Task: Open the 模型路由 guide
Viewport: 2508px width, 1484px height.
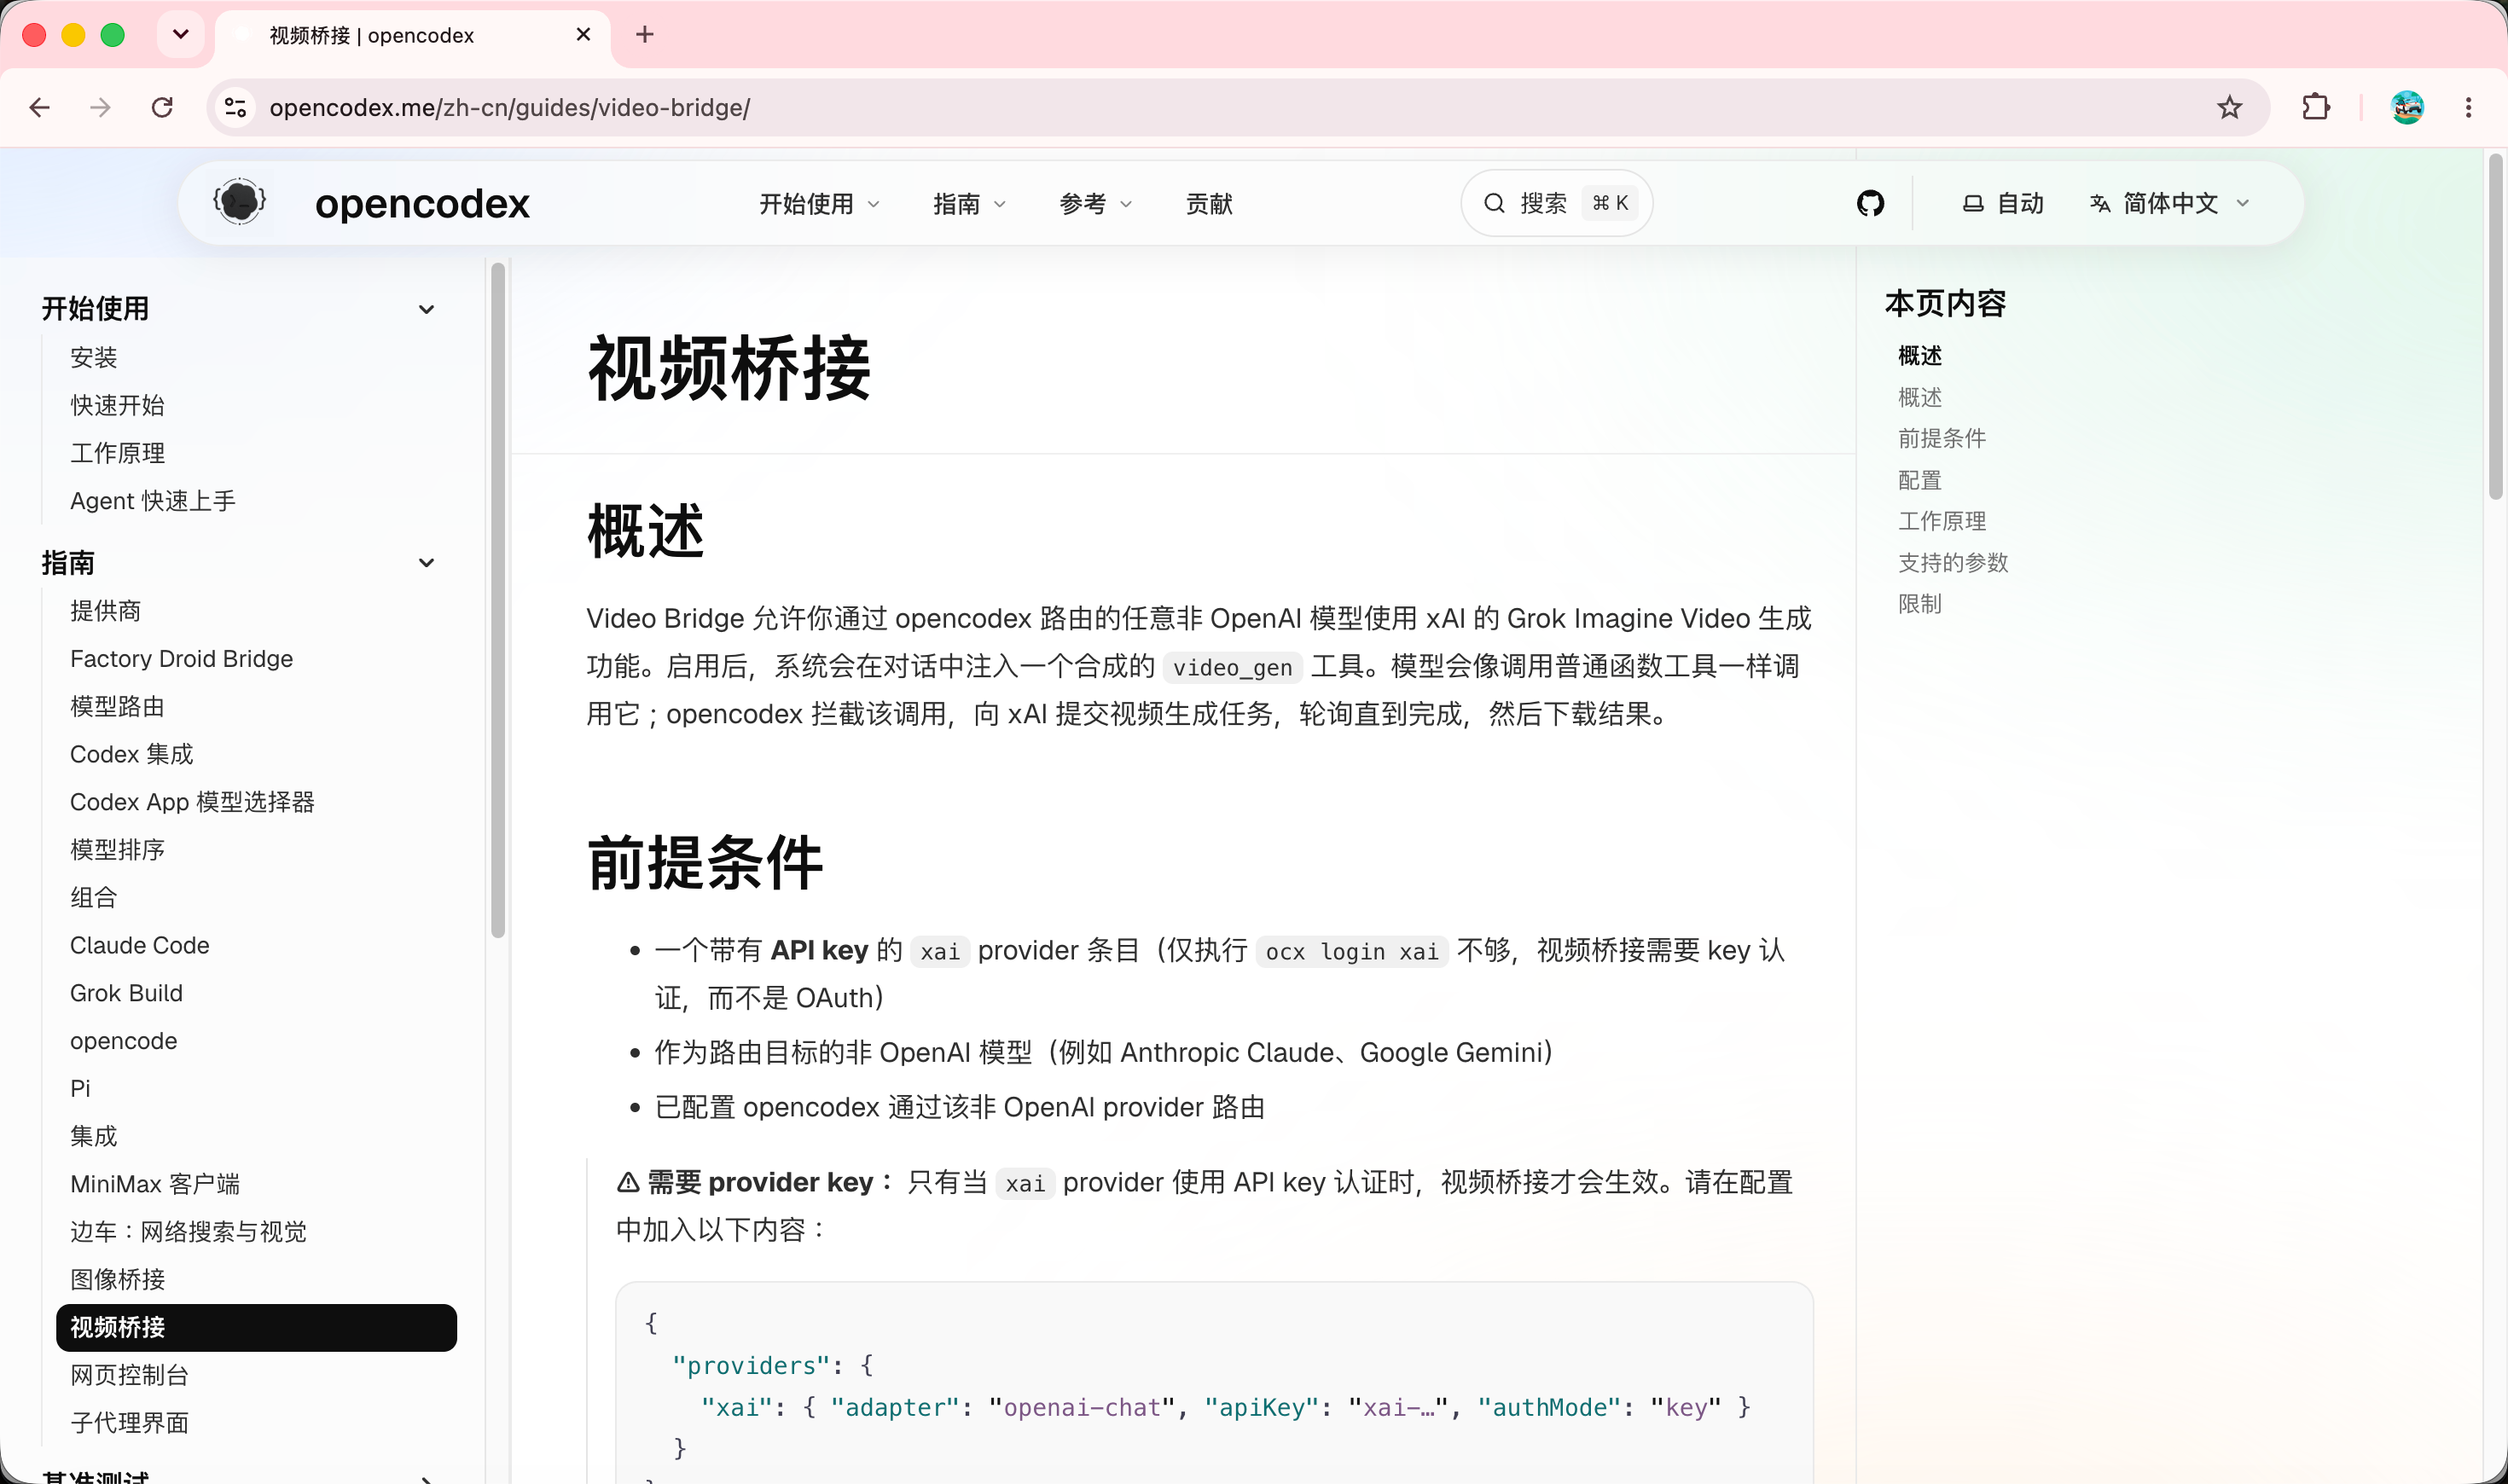Action: tap(117, 707)
